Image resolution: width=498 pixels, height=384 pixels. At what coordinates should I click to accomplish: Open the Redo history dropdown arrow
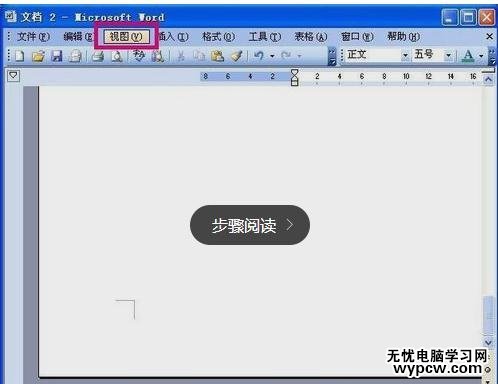pyautogui.click(x=300, y=56)
